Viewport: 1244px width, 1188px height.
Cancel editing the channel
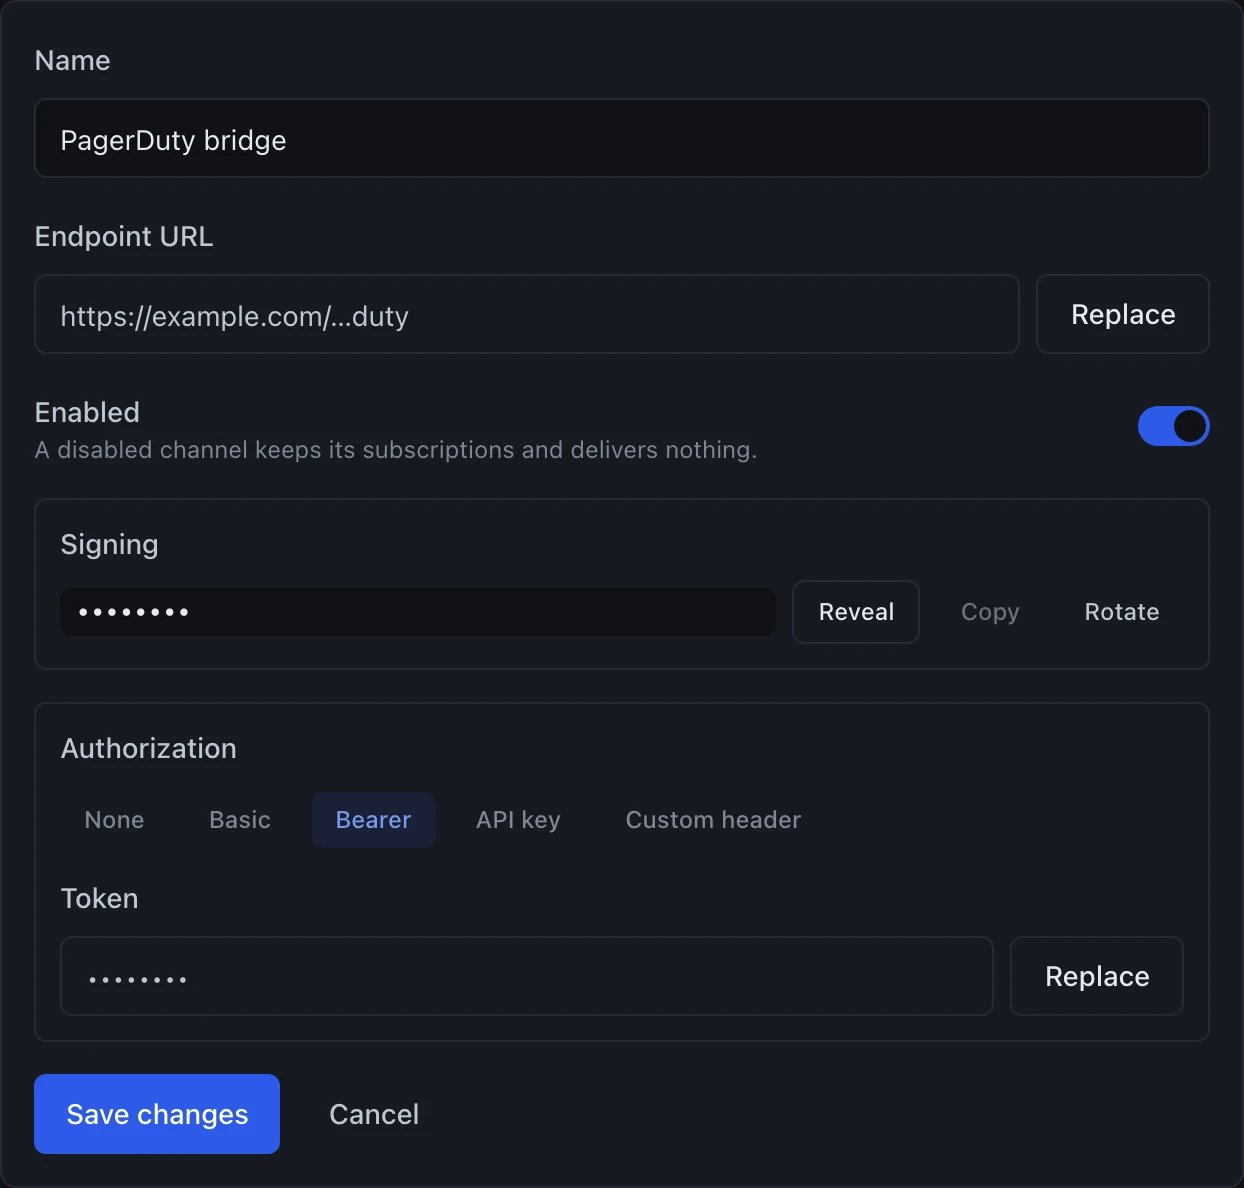tap(374, 1114)
